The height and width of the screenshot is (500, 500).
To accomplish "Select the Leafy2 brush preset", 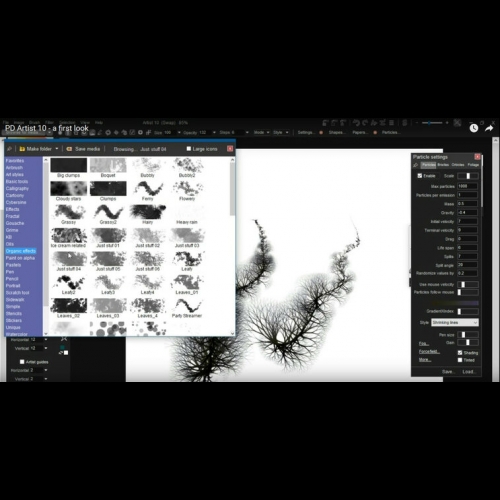I will [69, 285].
